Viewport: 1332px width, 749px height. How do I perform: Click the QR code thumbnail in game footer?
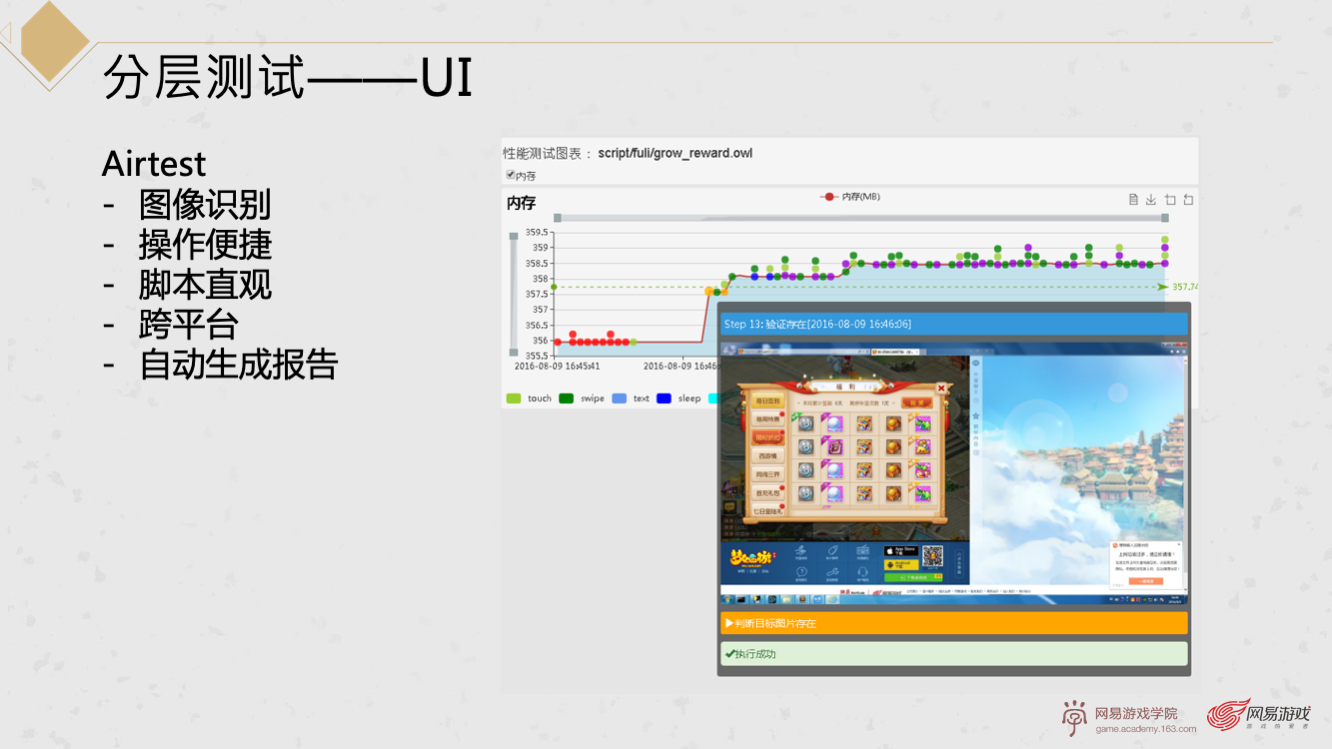click(x=932, y=556)
